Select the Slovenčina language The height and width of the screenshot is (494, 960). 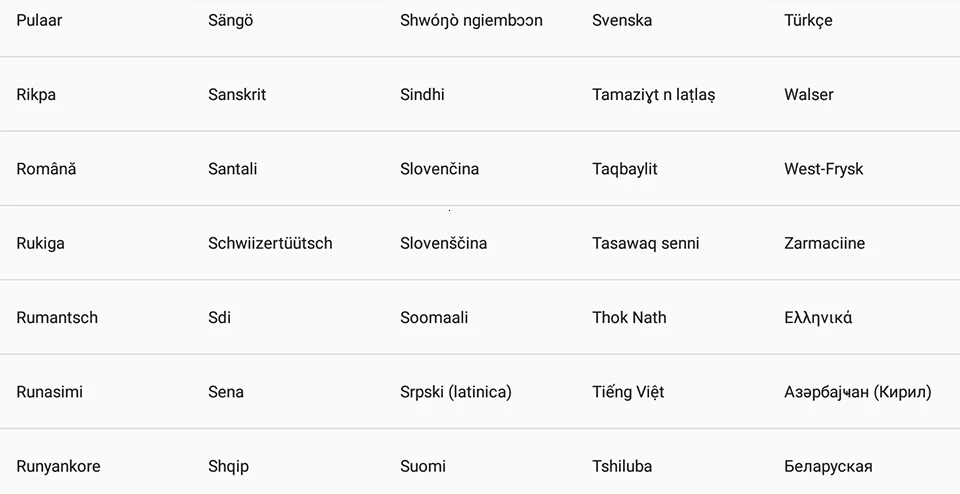(439, 169)
